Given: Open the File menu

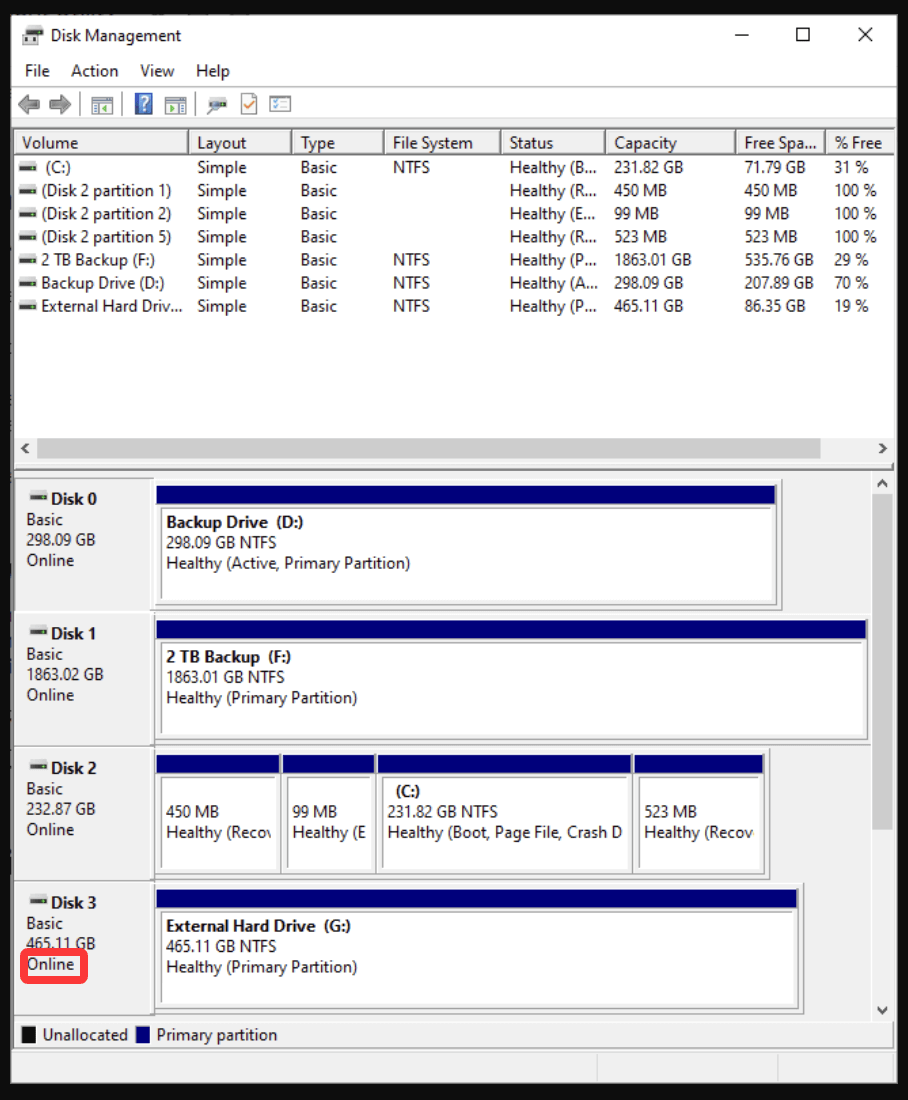Looking at the screenshot, I should click(x=36, y=71).
